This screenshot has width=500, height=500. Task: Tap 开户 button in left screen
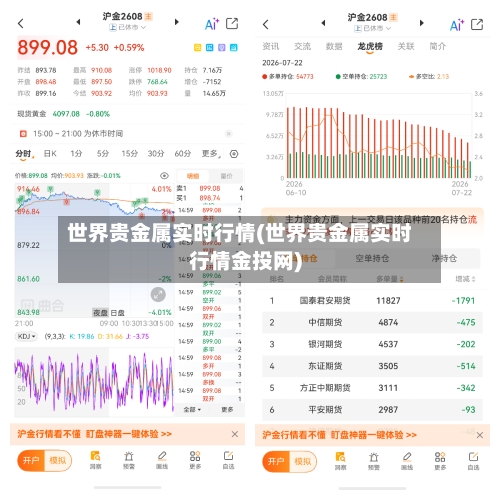click(x=31, y=460)
